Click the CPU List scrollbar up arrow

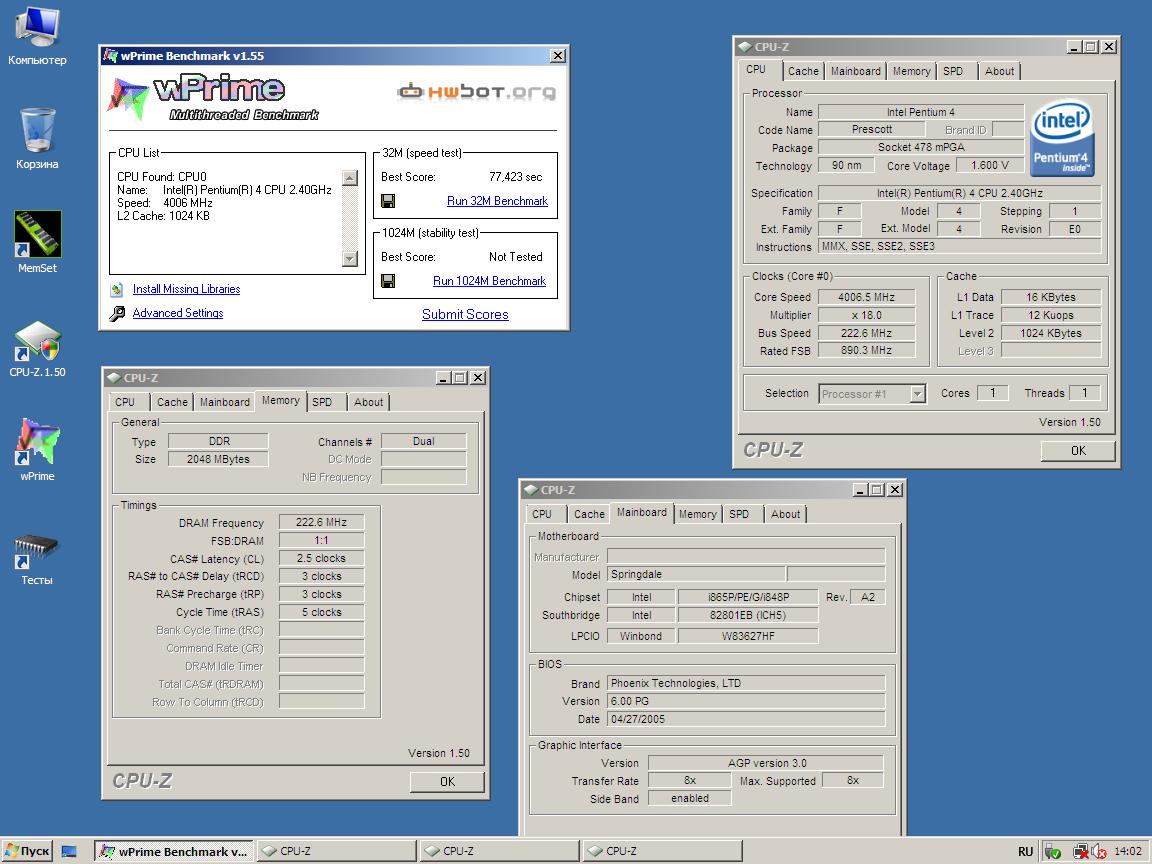(x=350, y=178)
